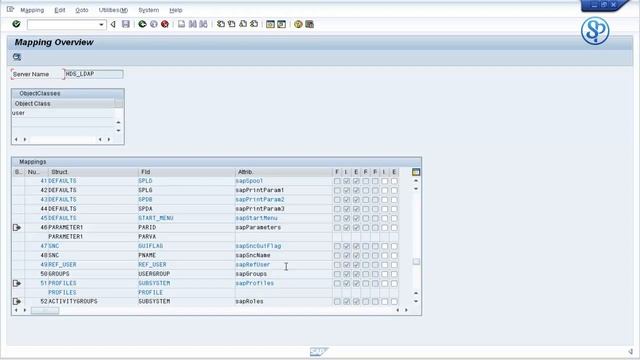Toggle checked I checkbox in sapSncName row
The height and width of the screenshot is (360, 640).
tap(347, 256)
